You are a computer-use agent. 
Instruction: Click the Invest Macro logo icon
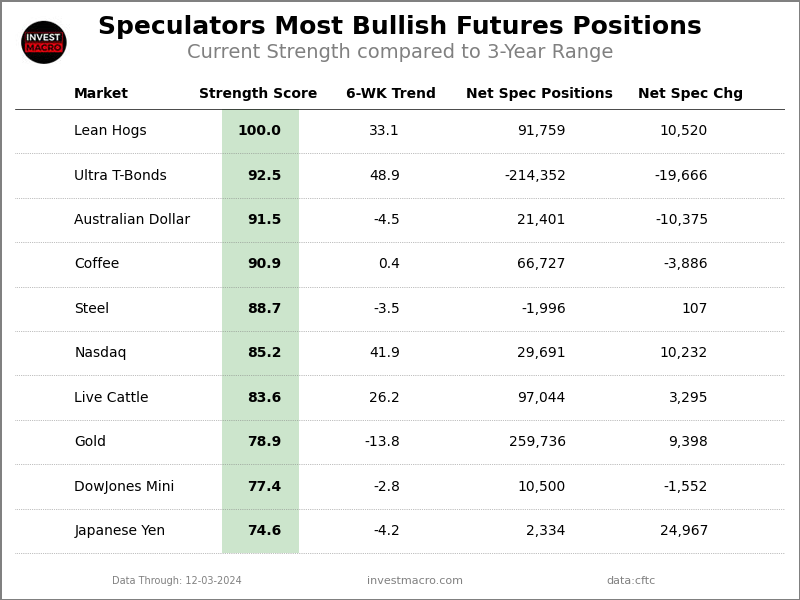click(x=44, y=42)
